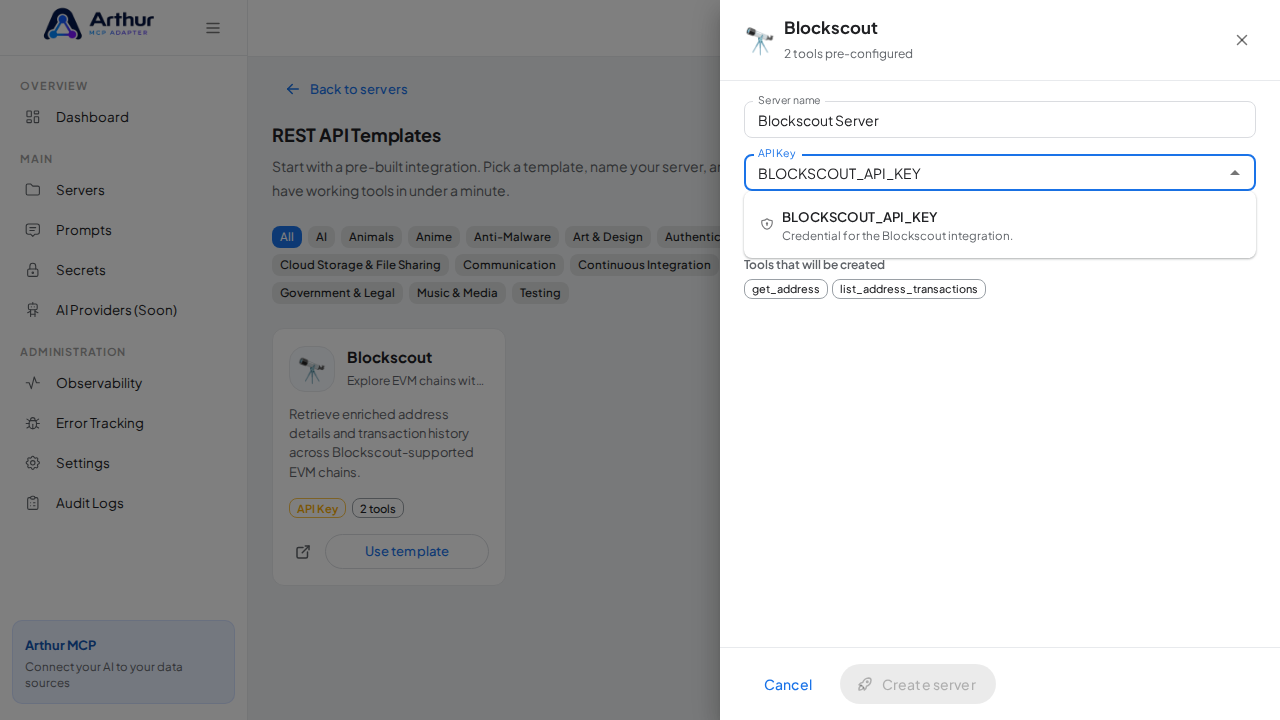Screen dimensions: 1280x720
Task: Select the Music & Media filter chip
Action: tap(457, 293)
